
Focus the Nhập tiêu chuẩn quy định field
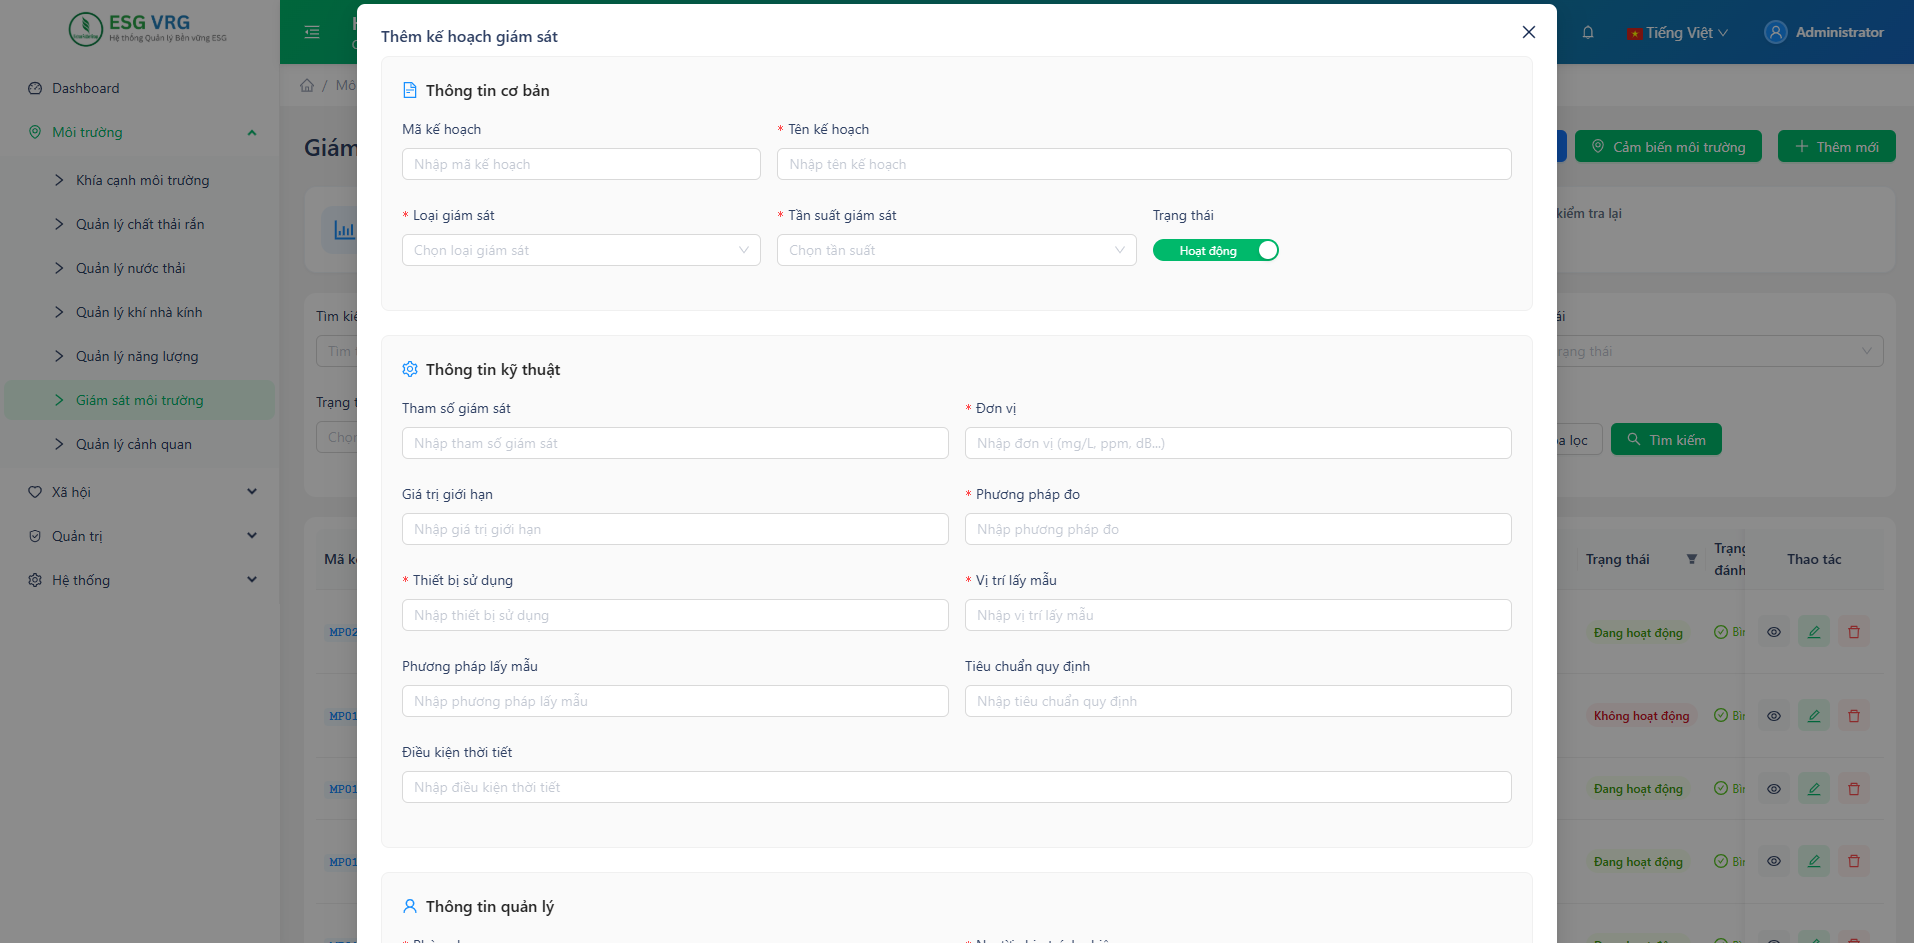tap(1238, 701)
